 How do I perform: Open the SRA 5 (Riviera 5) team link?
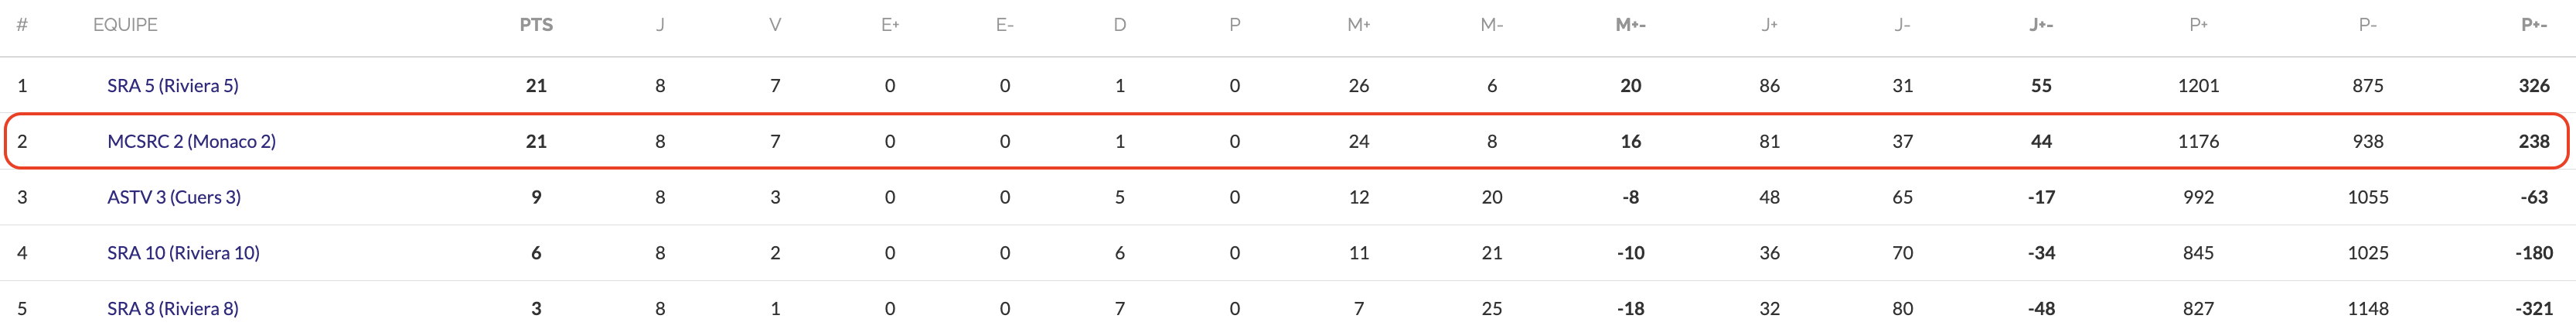173,86
